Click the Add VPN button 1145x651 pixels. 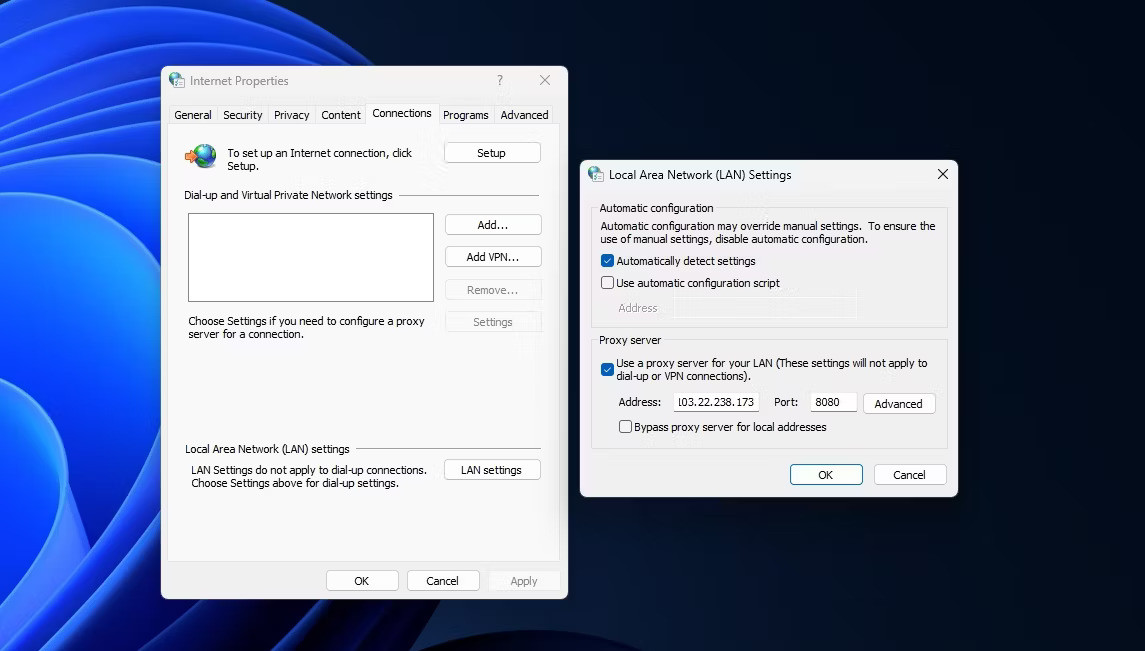click(x=492, y=256)
